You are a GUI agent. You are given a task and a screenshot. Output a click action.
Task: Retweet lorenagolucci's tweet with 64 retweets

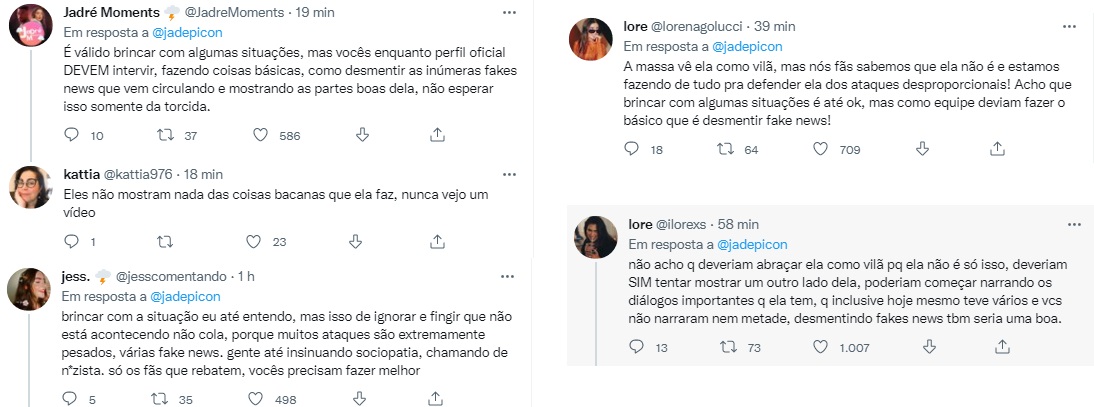727,150
